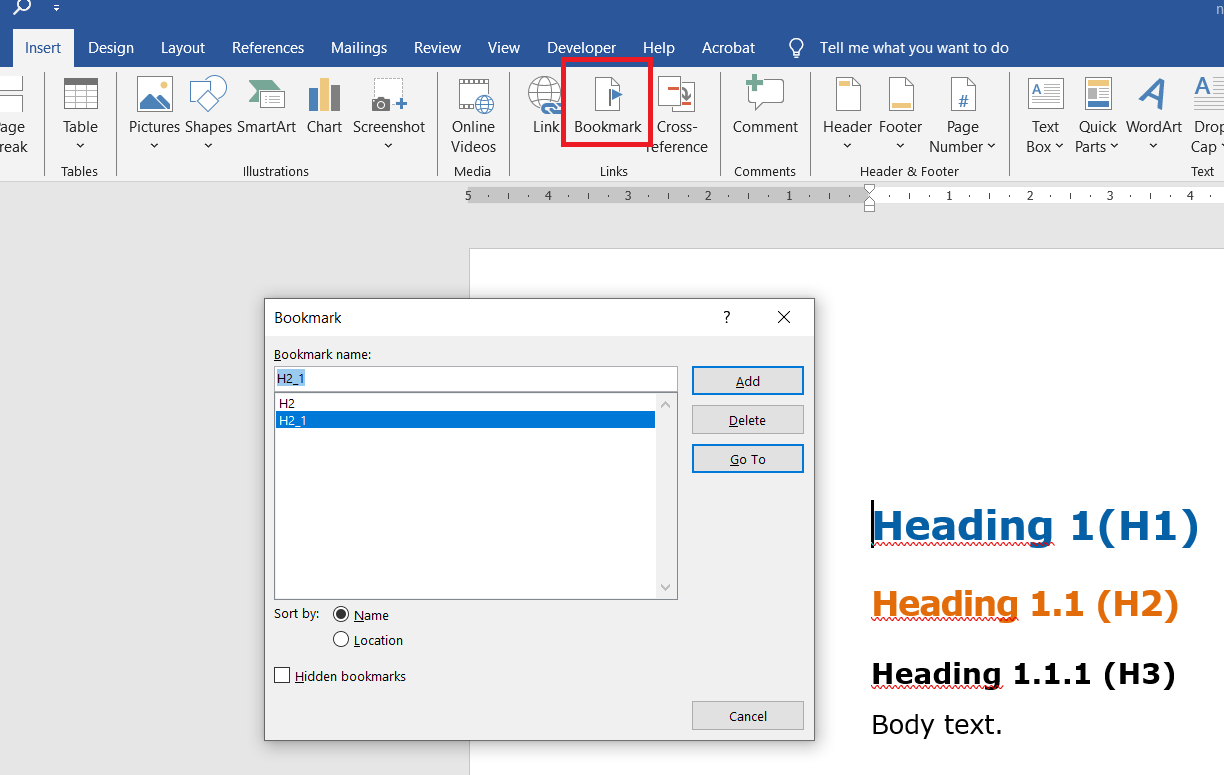Expand the Quick Parts dropdown arrow
Image resolution: width=1224 pixels, height=775 pixels.
pos(1113,147)
